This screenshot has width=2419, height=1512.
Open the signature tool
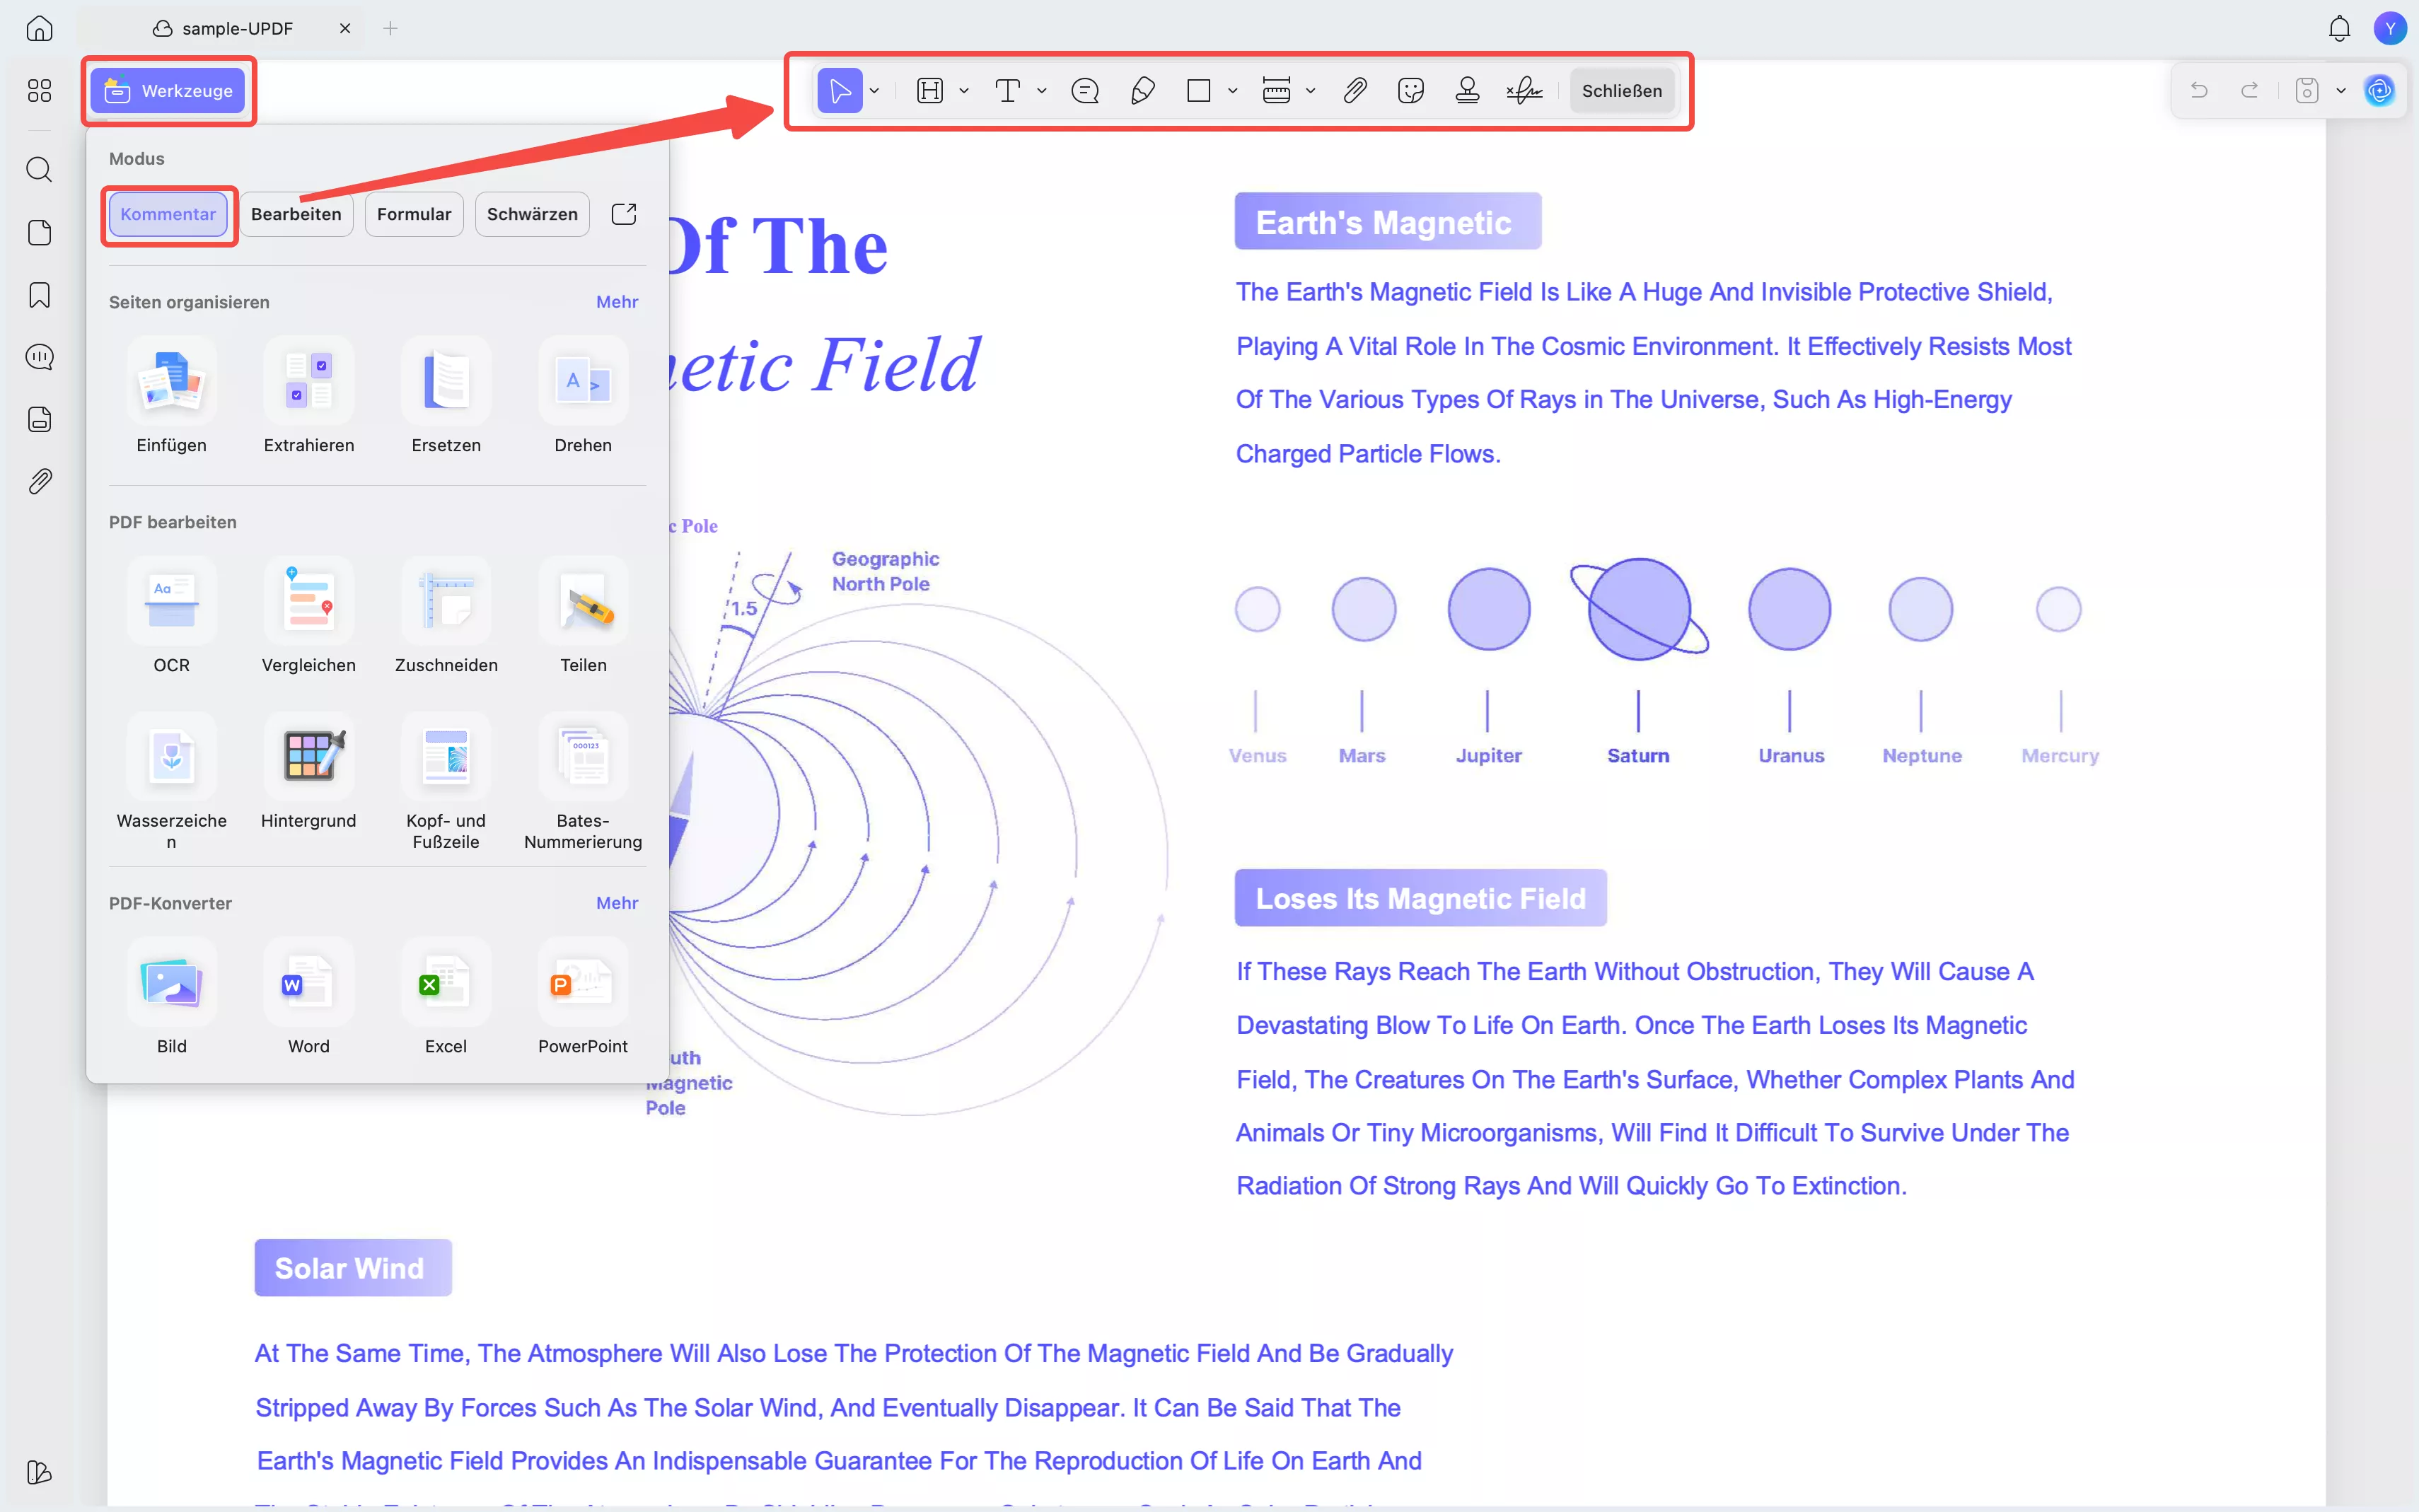click(1524, 91)
